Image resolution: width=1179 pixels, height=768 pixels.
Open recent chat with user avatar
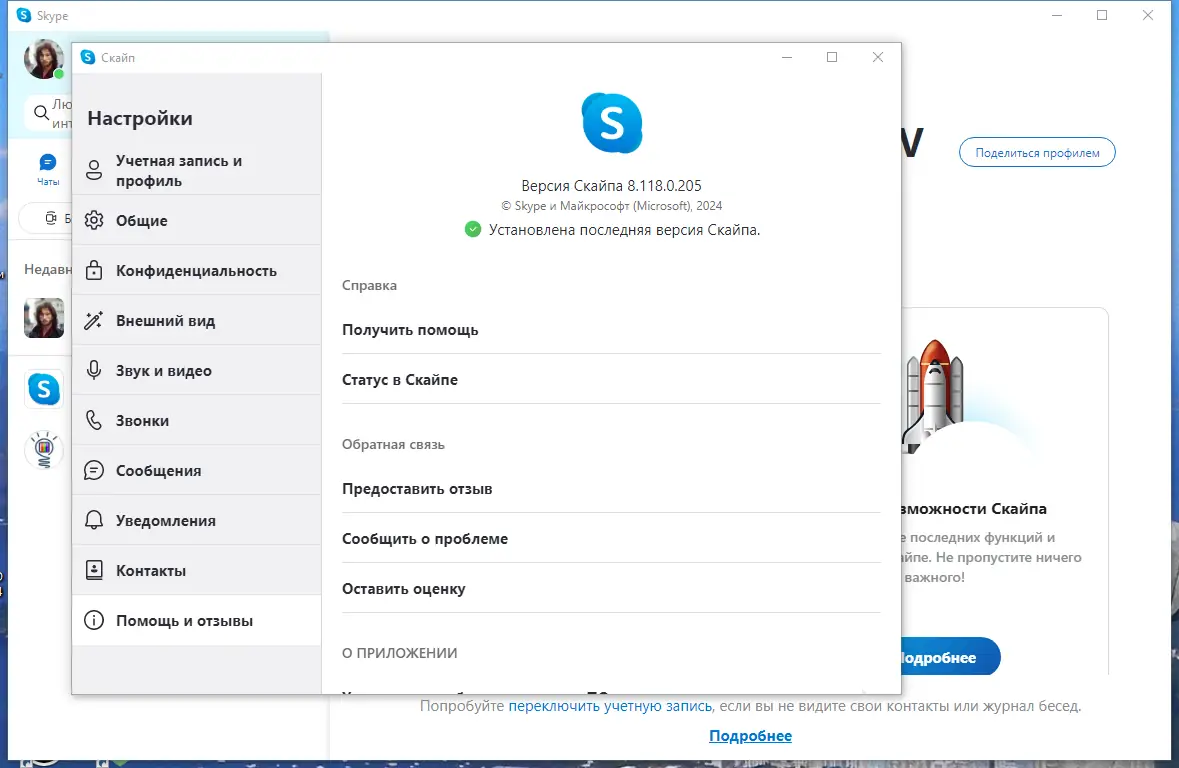coord(44,317)
